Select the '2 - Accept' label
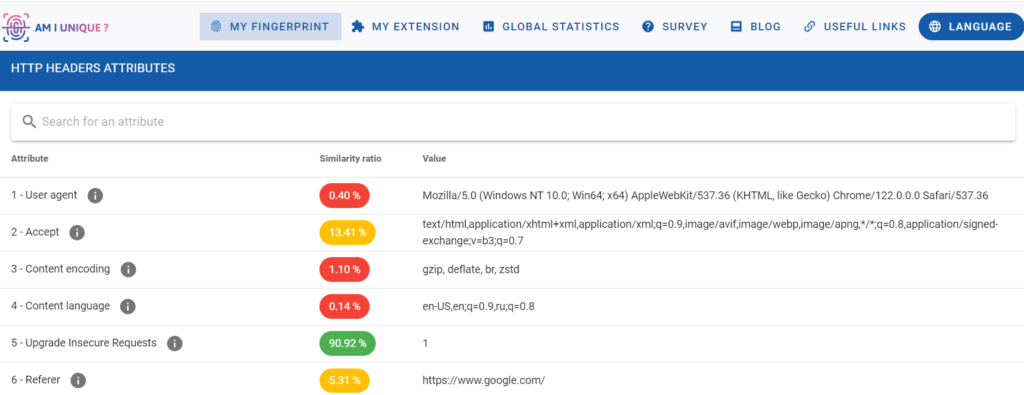 35,232
